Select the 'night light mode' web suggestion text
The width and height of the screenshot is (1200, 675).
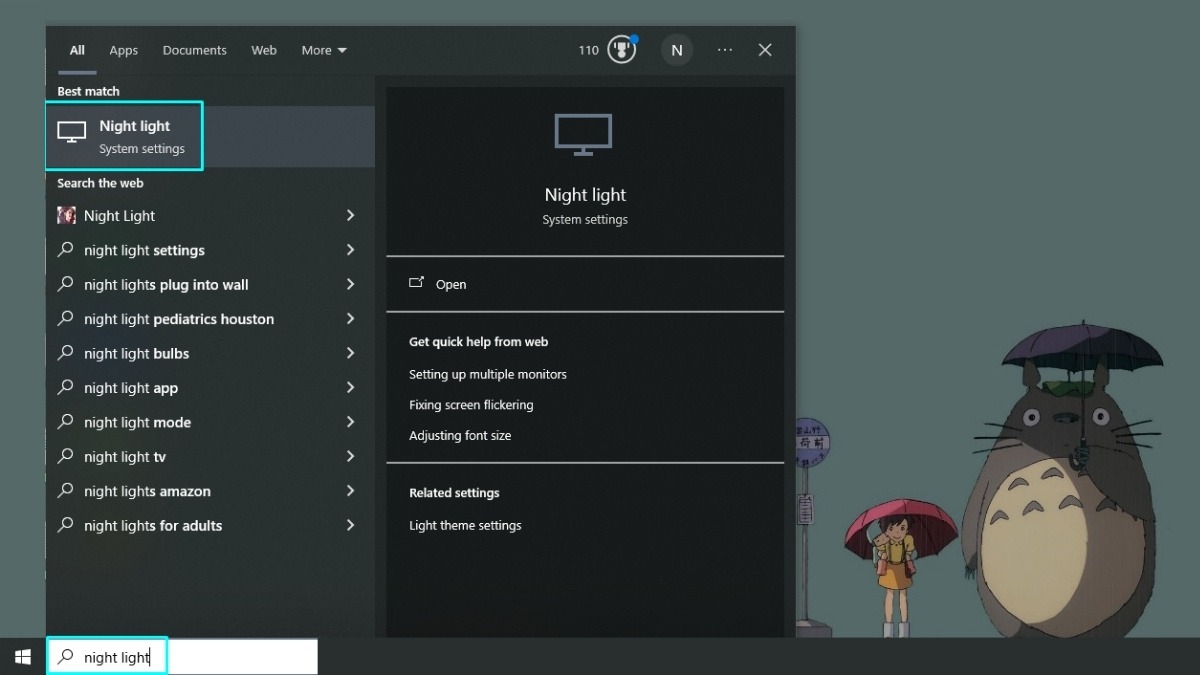(x=137, y=422)
